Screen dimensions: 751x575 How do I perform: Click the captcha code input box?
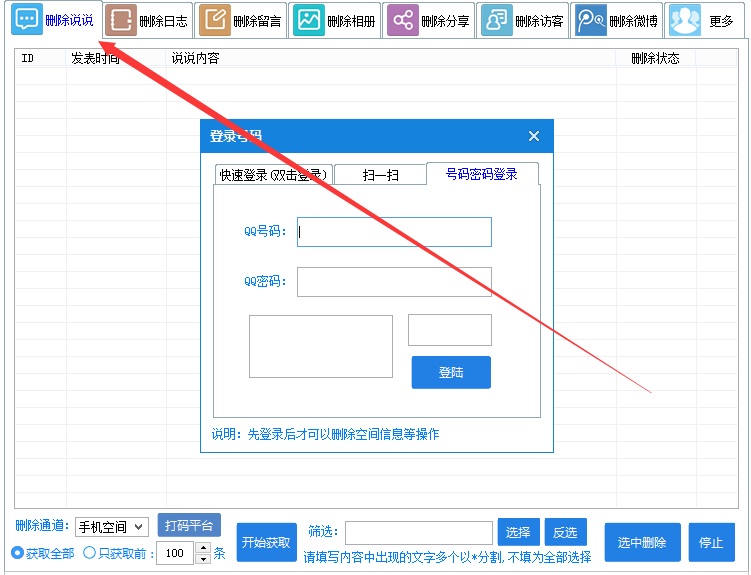(450, 330)
